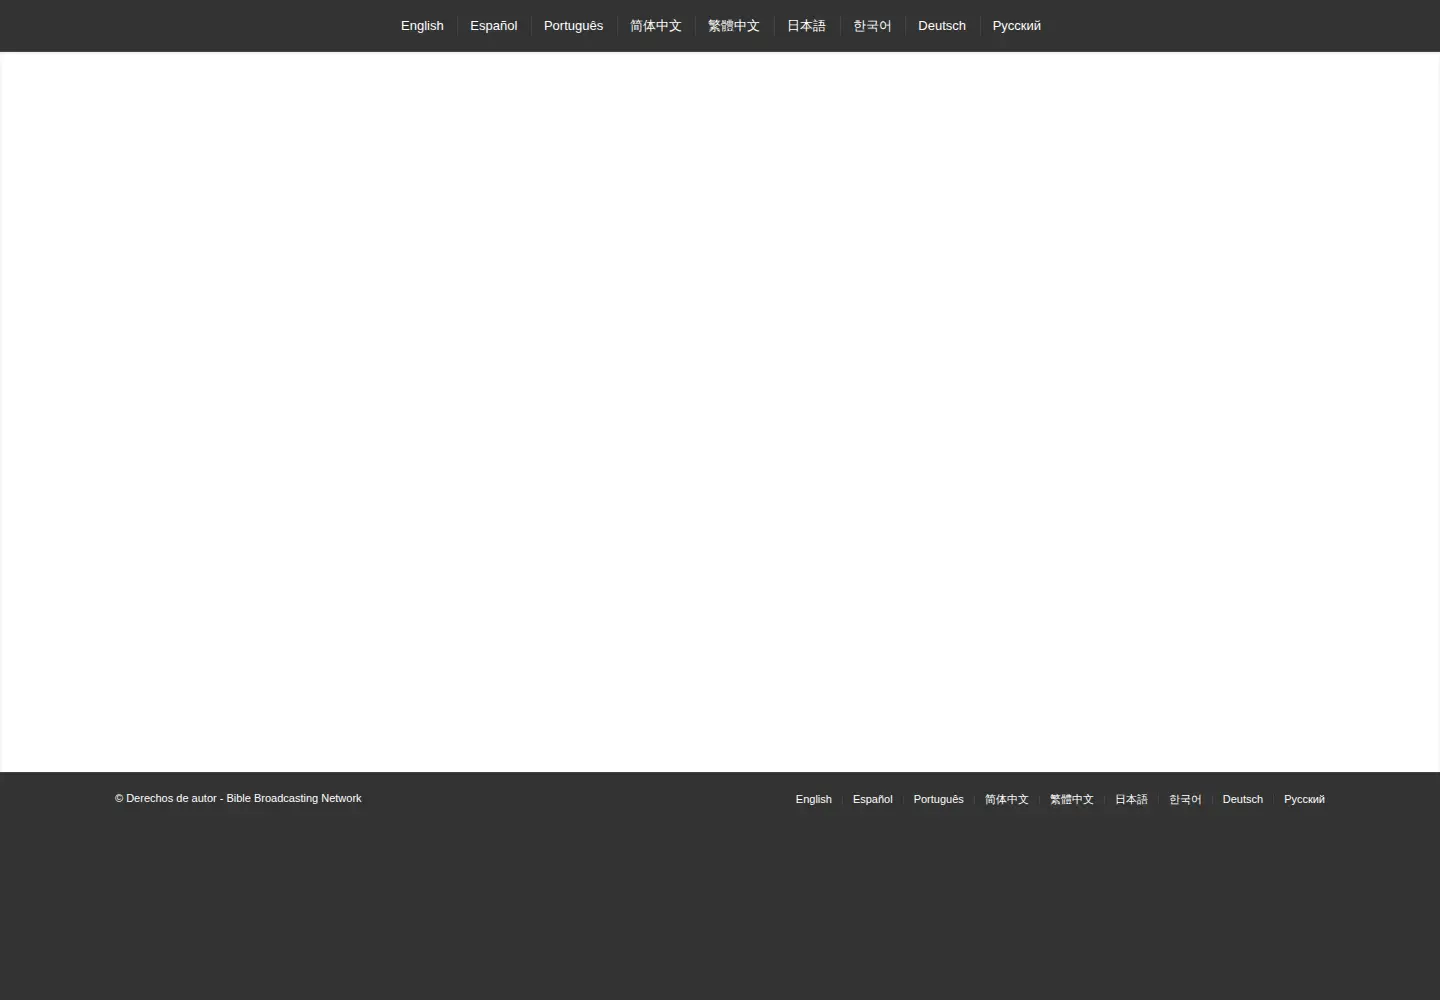The width and height of the screenshot is (1440, 1000).
Task: Select Русский in the top language bar
Action: click(1017, 26)
